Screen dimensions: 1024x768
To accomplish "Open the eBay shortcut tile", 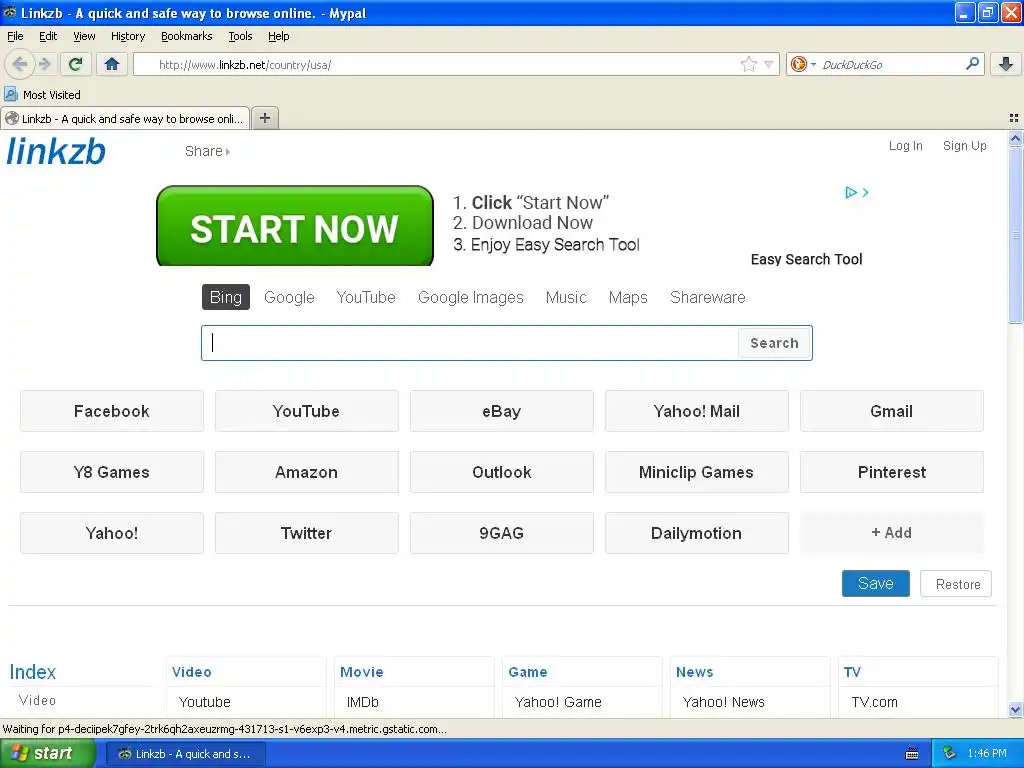I will [x=502, y=411].
